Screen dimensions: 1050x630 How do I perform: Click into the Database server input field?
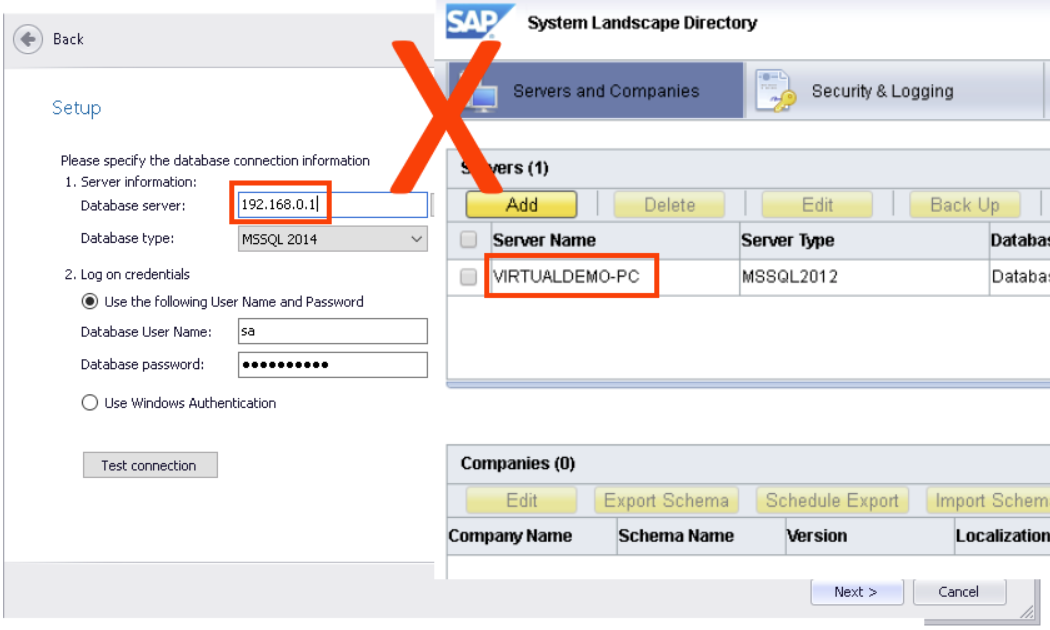(x=333, y=204)
